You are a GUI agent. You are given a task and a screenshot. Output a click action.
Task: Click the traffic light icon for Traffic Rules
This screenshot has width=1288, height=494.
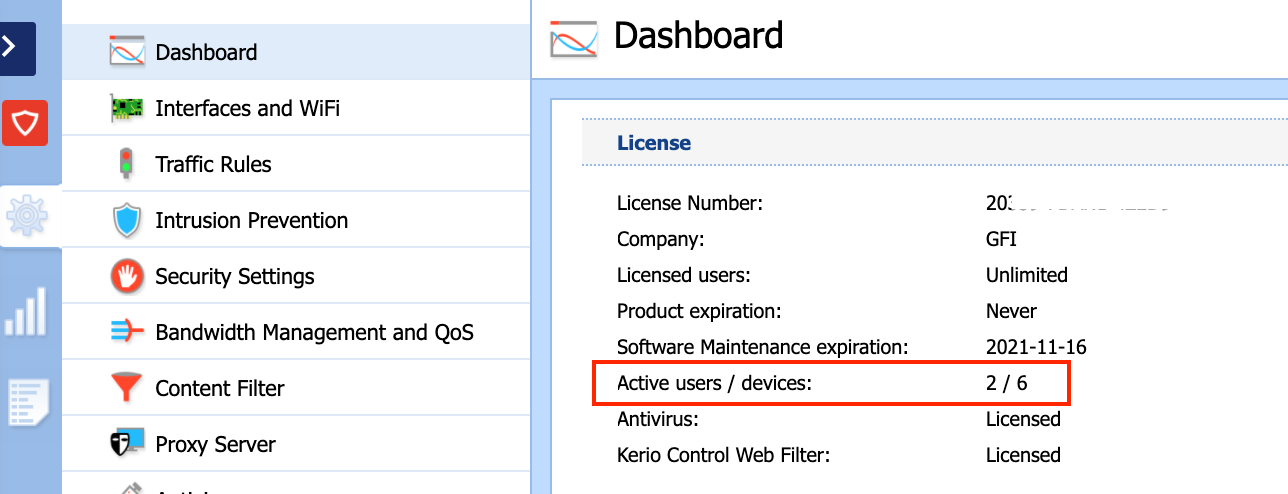[x=126, y=164]
